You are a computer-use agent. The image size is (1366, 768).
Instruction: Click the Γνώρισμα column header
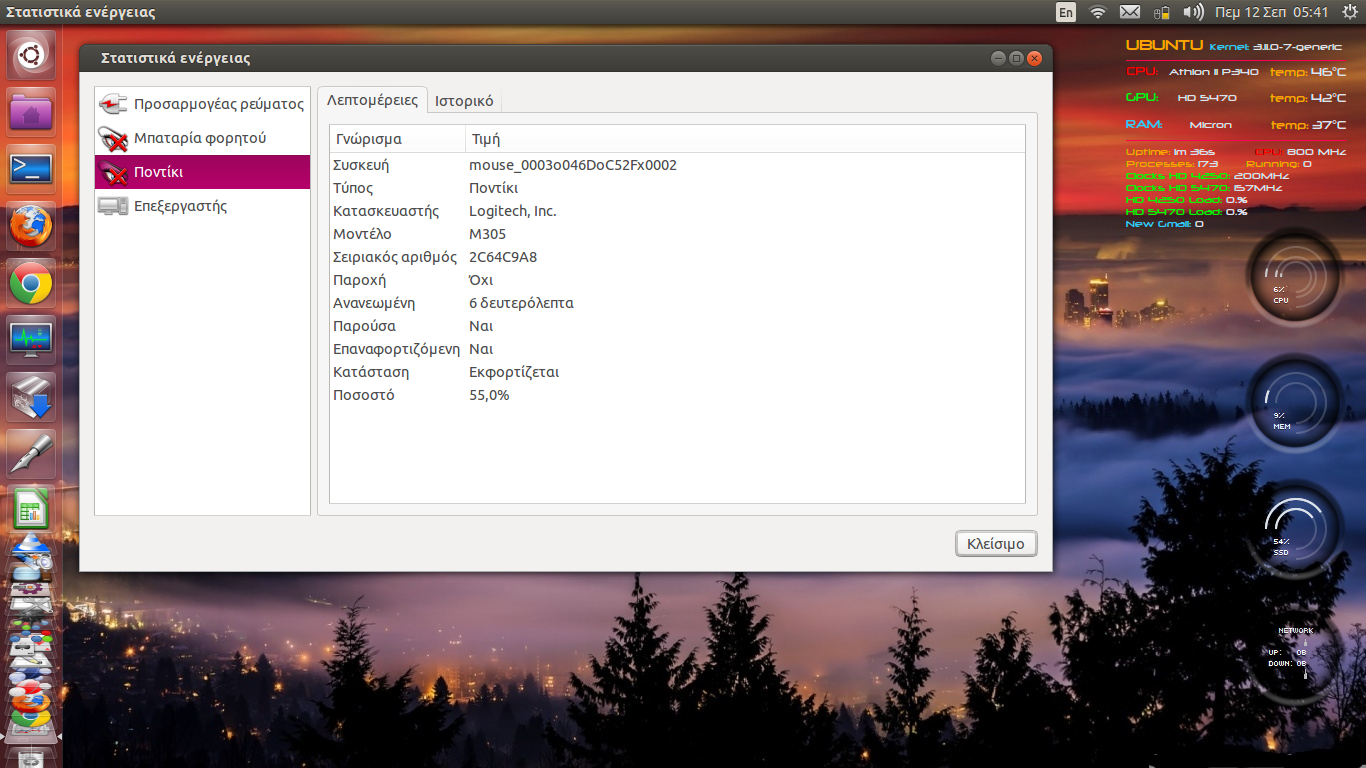coord(397,139)
